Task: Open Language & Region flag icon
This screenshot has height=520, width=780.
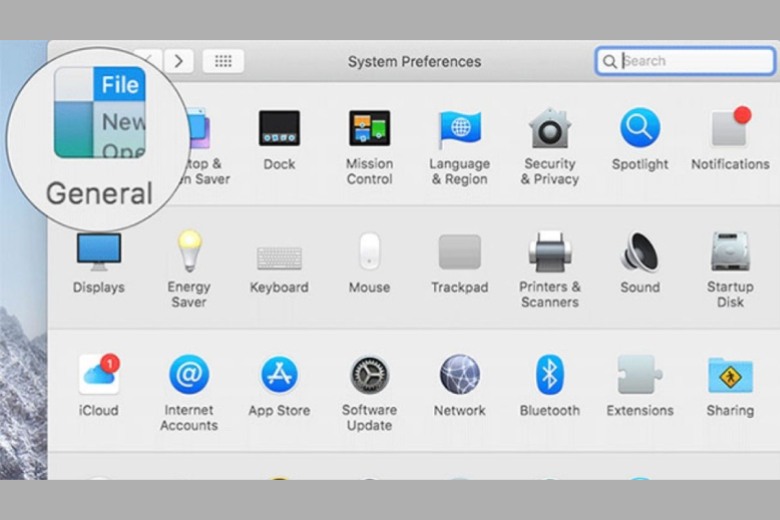Action: pyautogui.click(x=460, y=128)
